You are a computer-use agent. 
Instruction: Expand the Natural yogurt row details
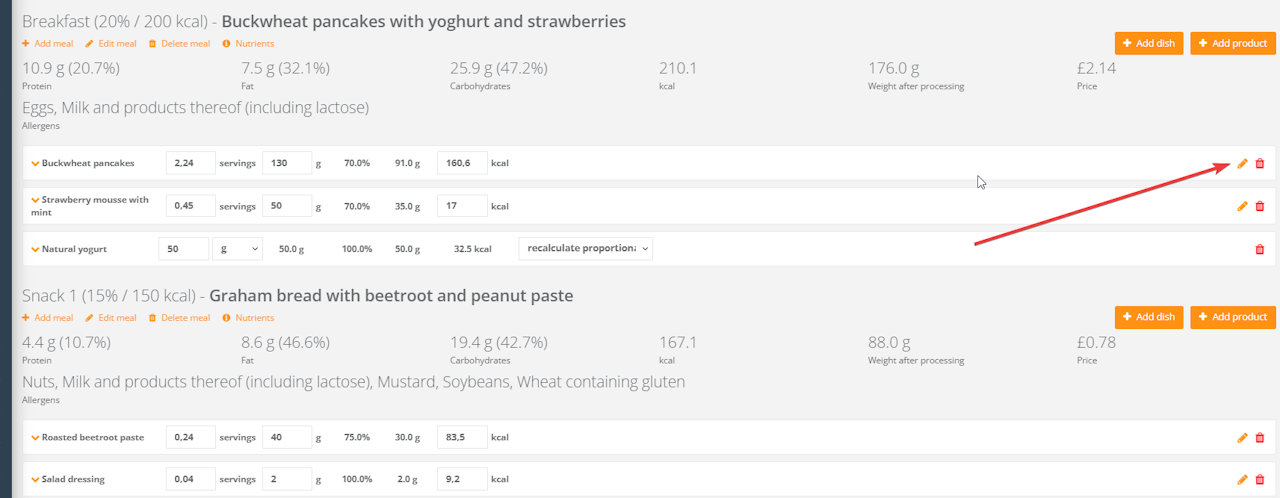[35, 249]
